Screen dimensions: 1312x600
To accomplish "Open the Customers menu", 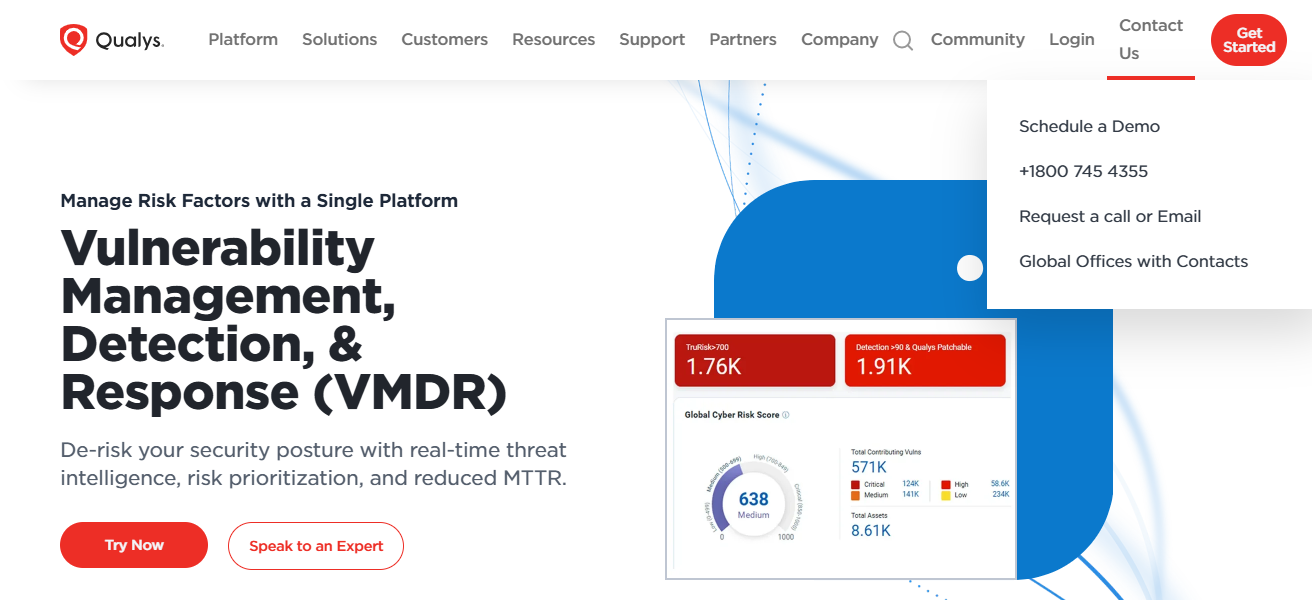I will click(445, 40).
